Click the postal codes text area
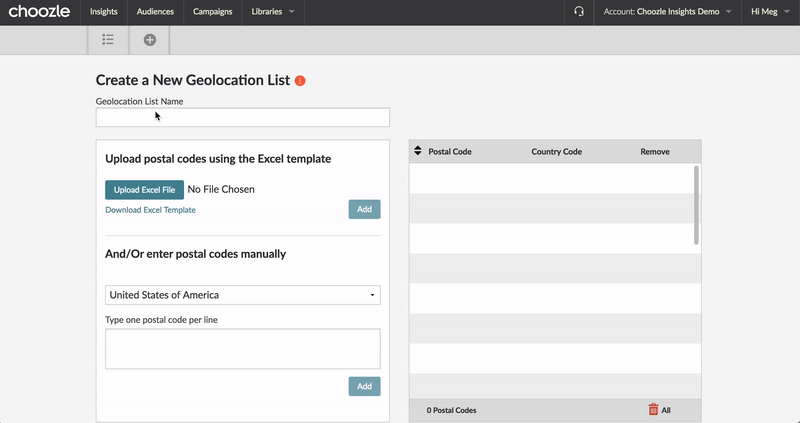This screenshot has height=423, width=800. (x=243, y=349)
